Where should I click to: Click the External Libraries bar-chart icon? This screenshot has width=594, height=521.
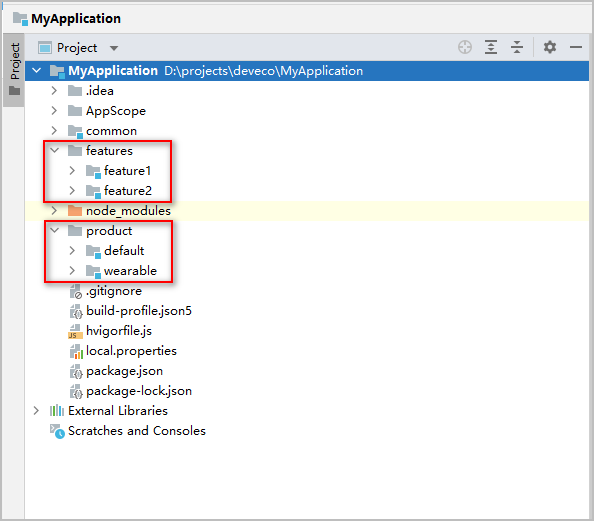[x=57, y=411]
